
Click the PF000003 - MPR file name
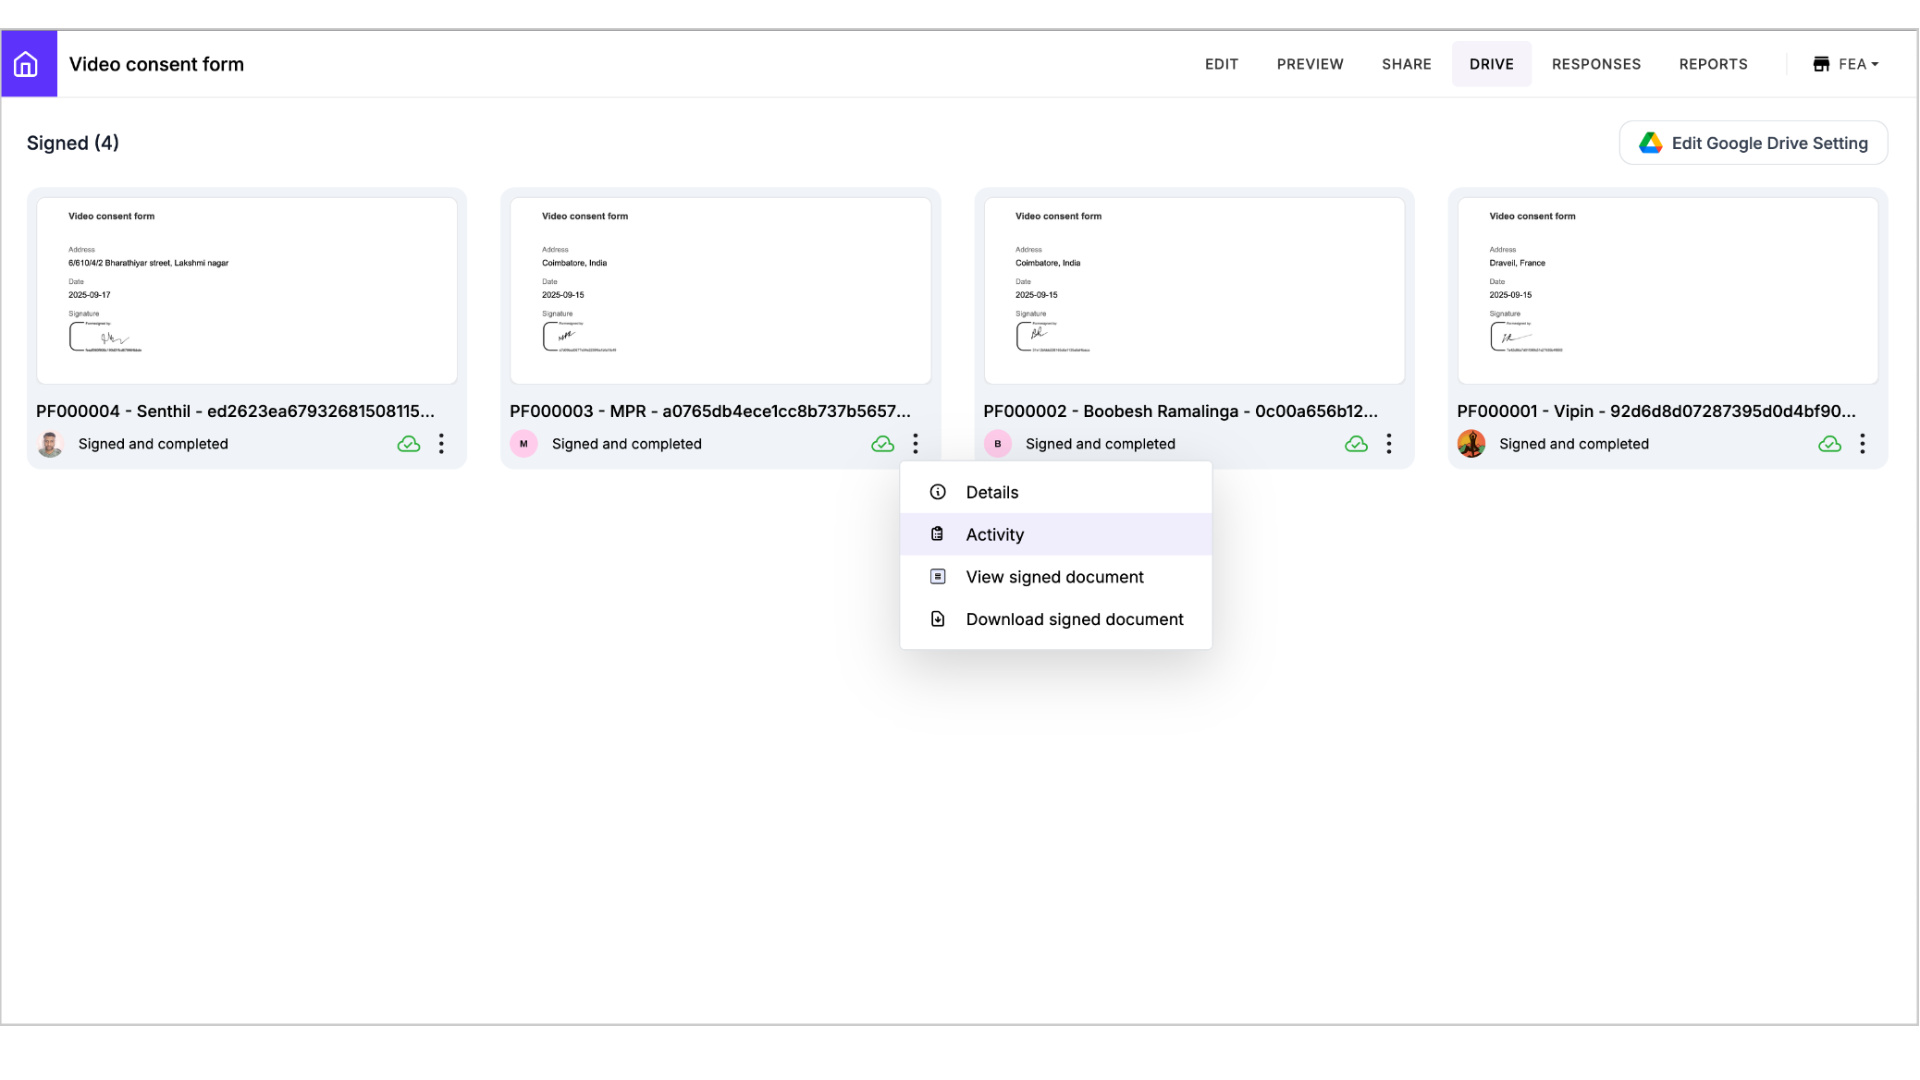[x=710, y=411]
